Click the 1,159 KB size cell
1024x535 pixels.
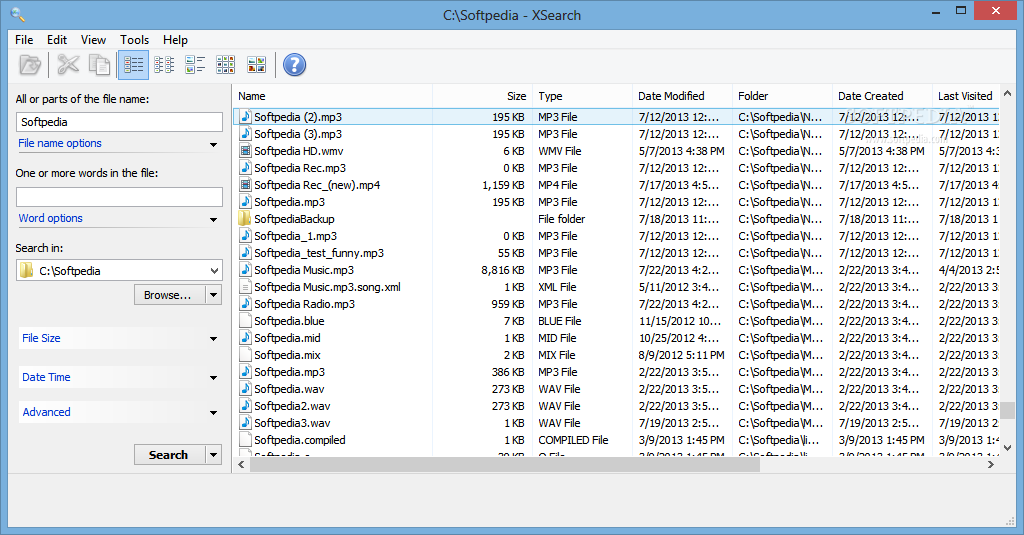503,184
